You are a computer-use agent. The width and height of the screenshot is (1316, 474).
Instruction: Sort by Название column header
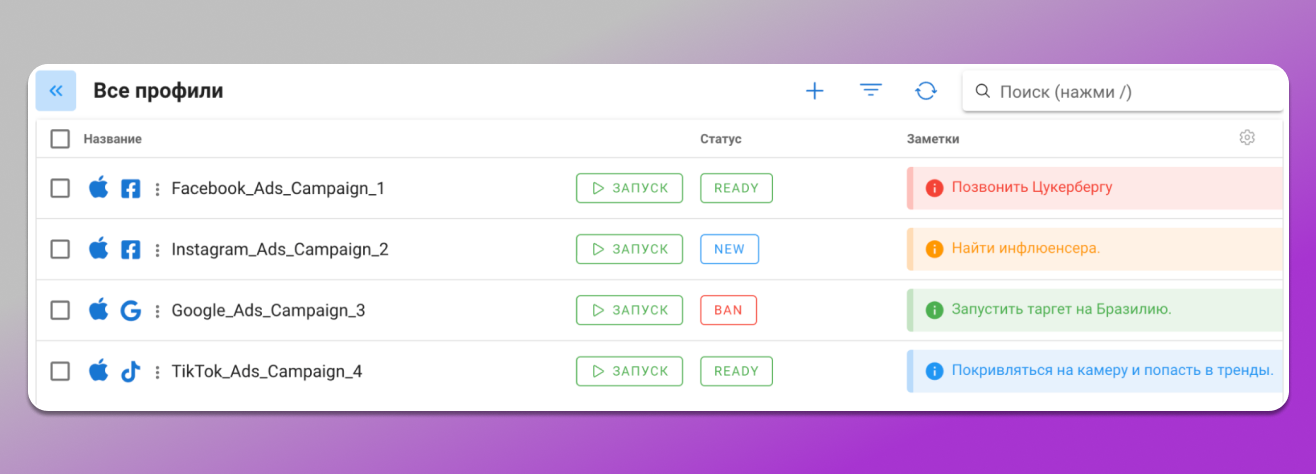(112, 139)
